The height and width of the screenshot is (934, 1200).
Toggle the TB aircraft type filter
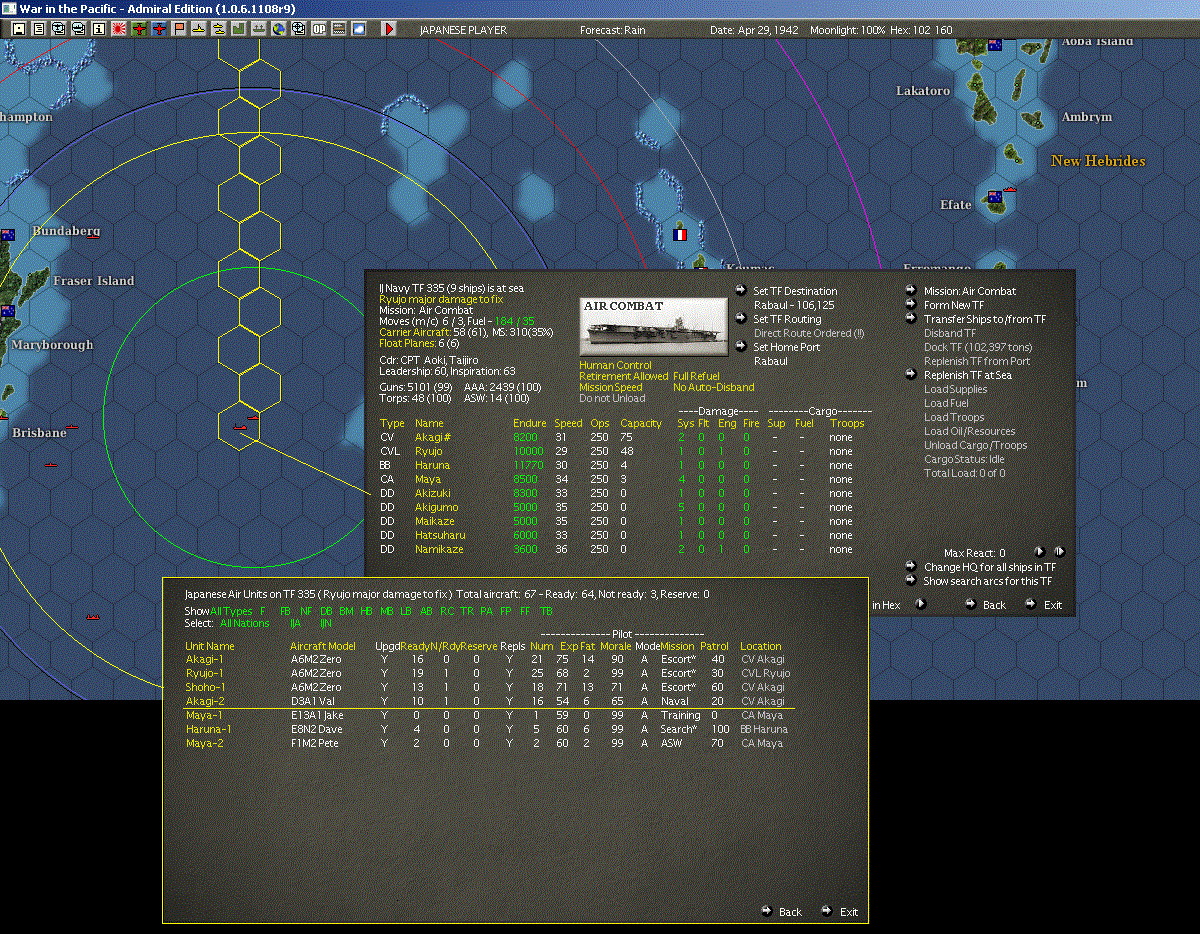pyautogui.click(x=546, y=611)
